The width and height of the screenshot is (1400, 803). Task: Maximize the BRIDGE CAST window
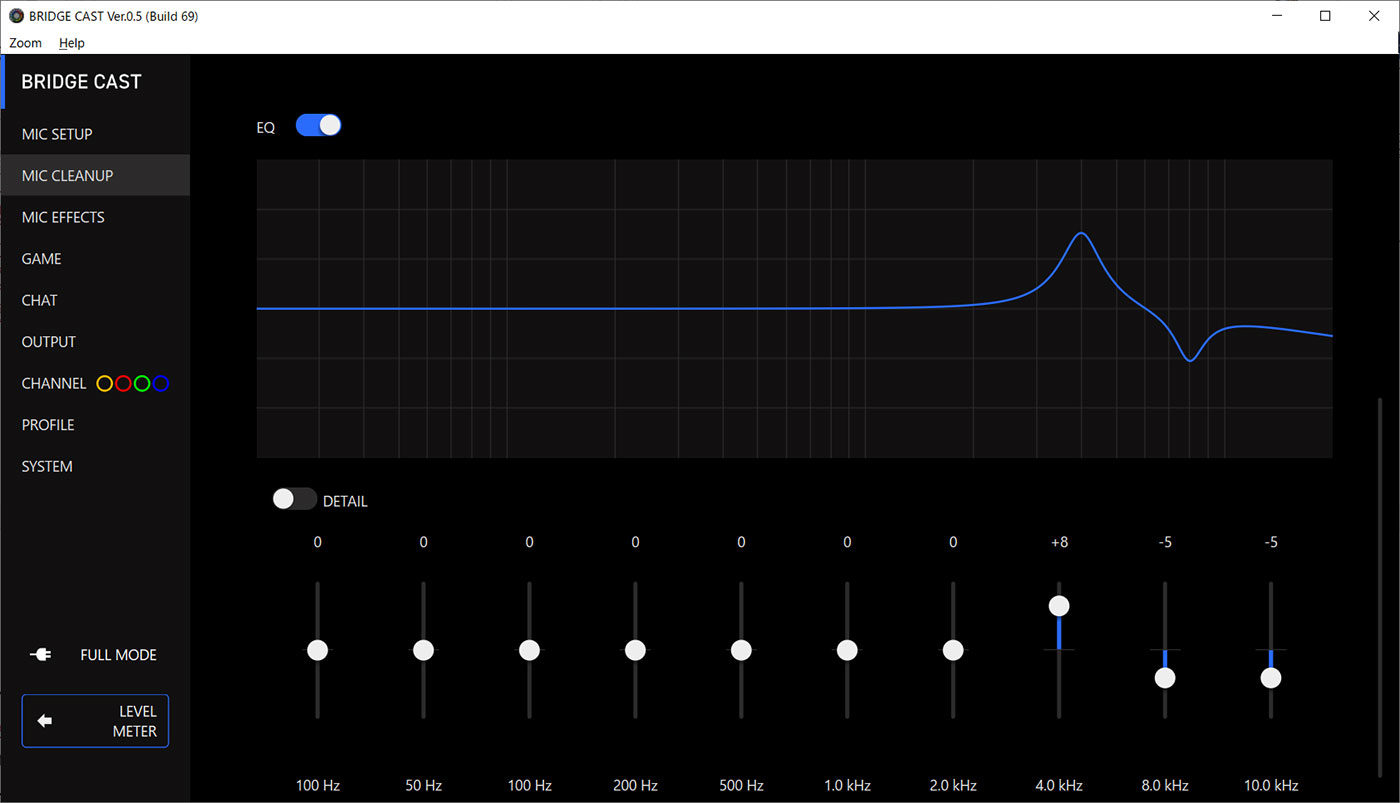[1325, 16]
